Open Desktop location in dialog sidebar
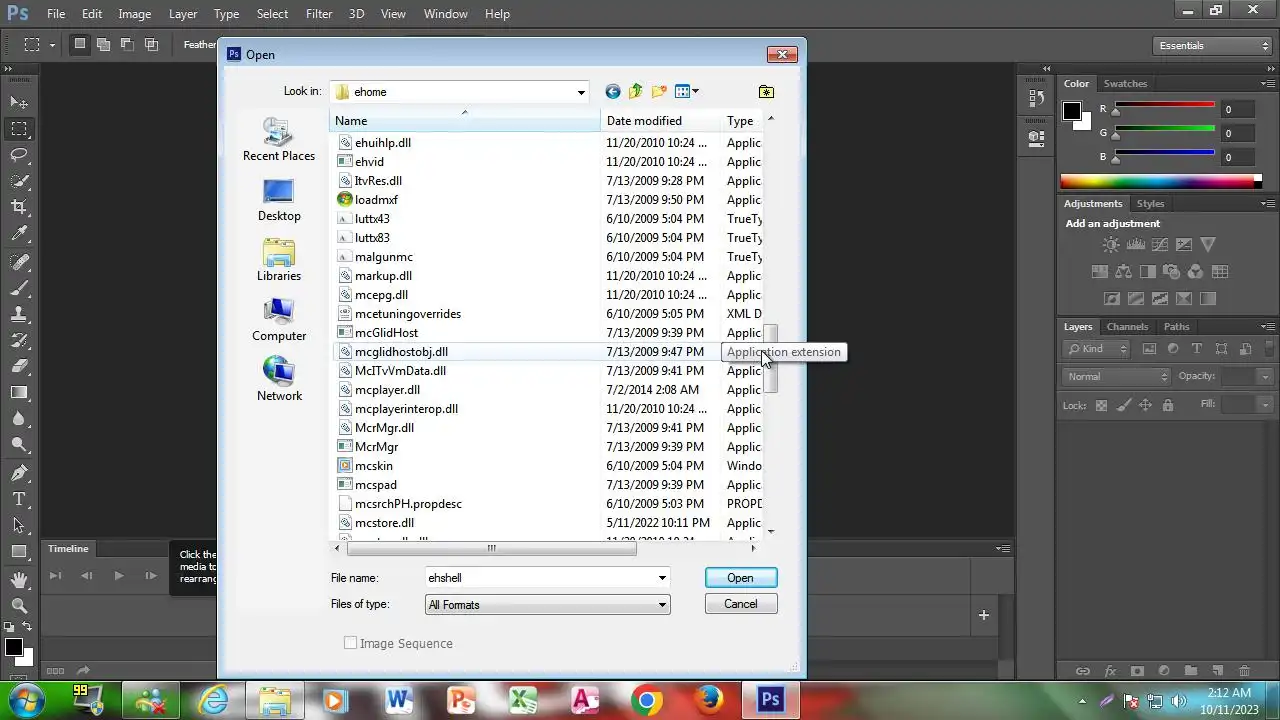1280x720 pixels. (x=279, y=200)
